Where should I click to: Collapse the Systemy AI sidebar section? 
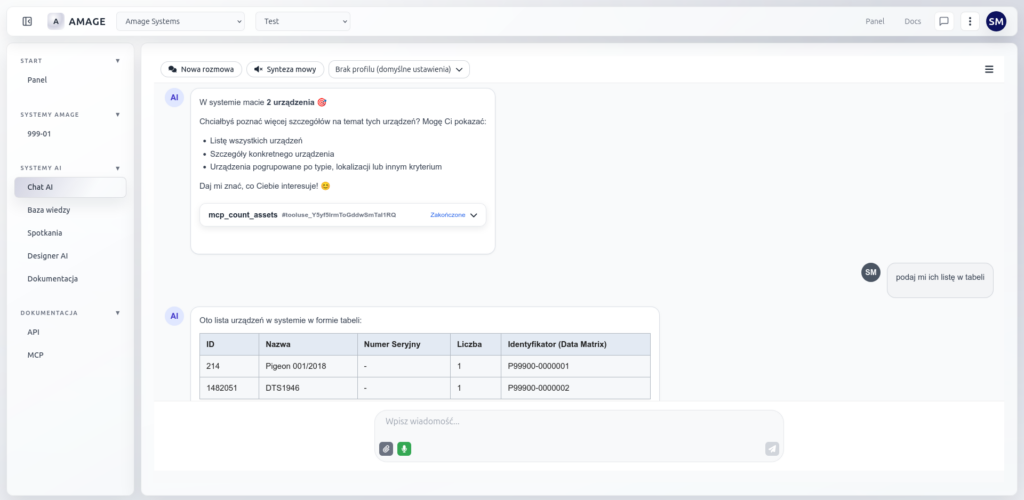click(117, 168)
